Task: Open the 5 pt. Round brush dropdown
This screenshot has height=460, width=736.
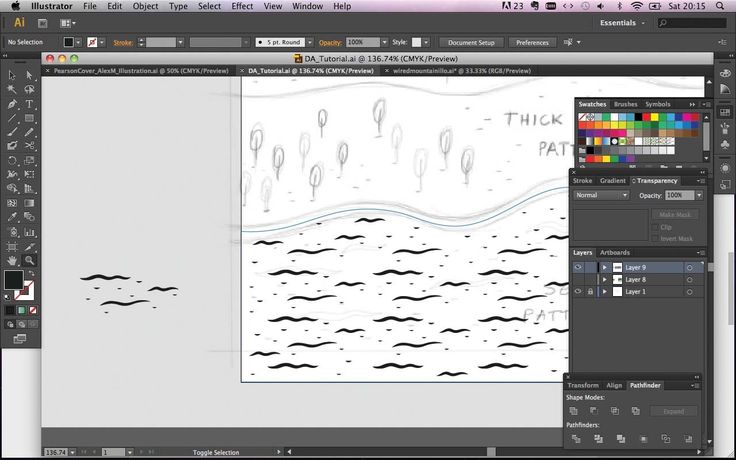Action: click(310, 42)
